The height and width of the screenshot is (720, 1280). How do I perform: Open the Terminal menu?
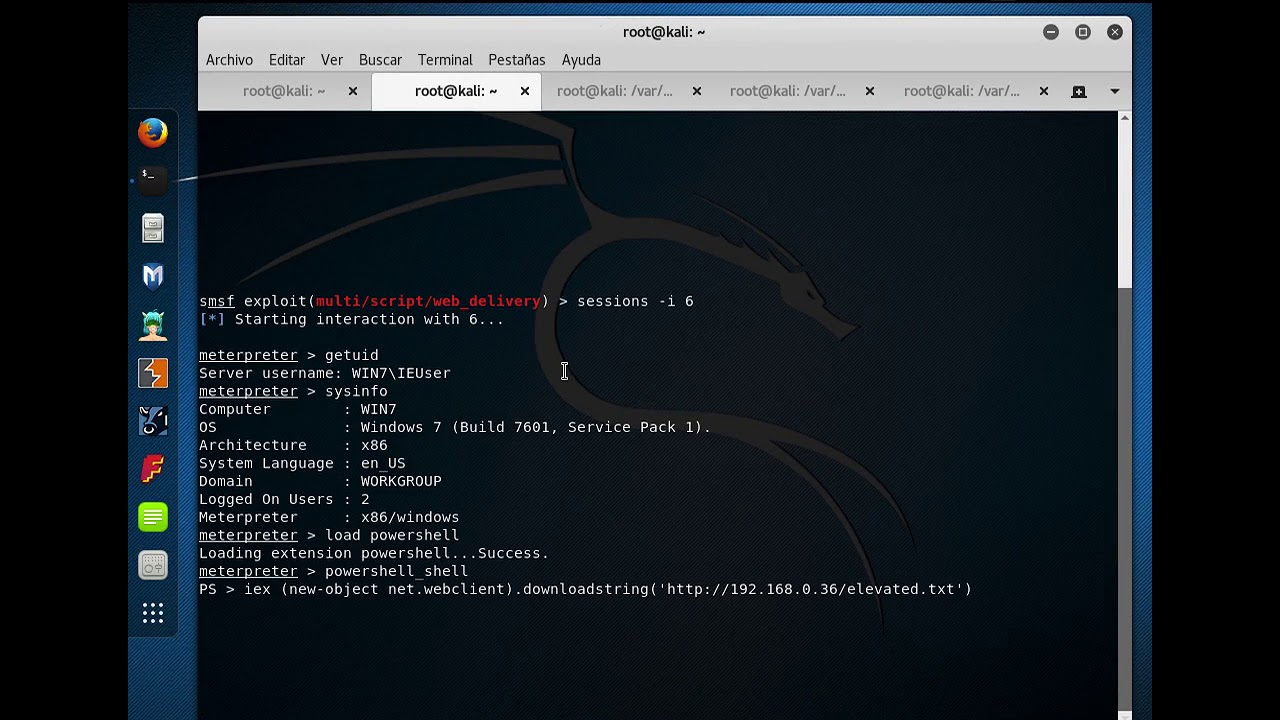pyautogui.click(x=445, y=60)
